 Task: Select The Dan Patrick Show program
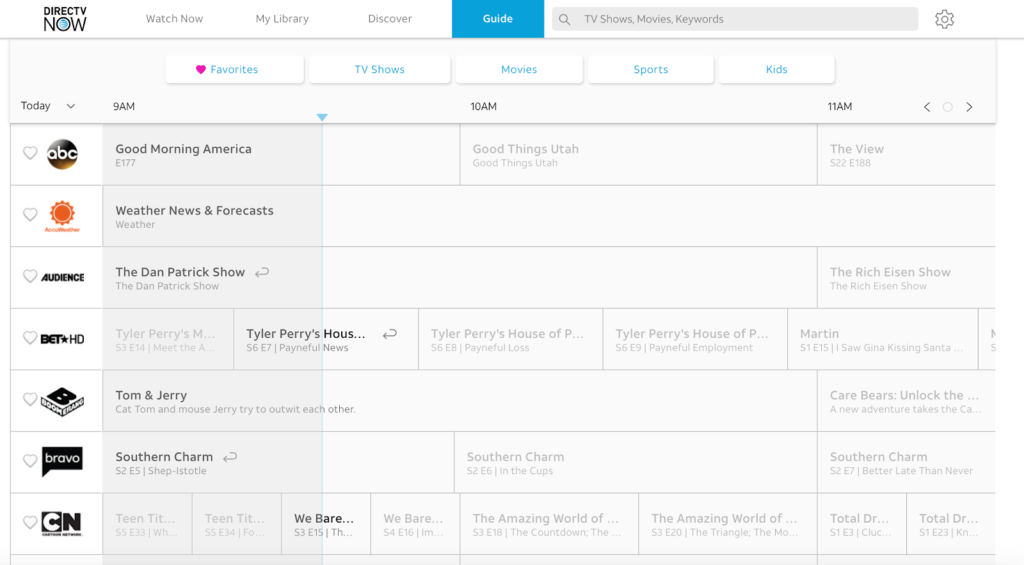point(460,278)
